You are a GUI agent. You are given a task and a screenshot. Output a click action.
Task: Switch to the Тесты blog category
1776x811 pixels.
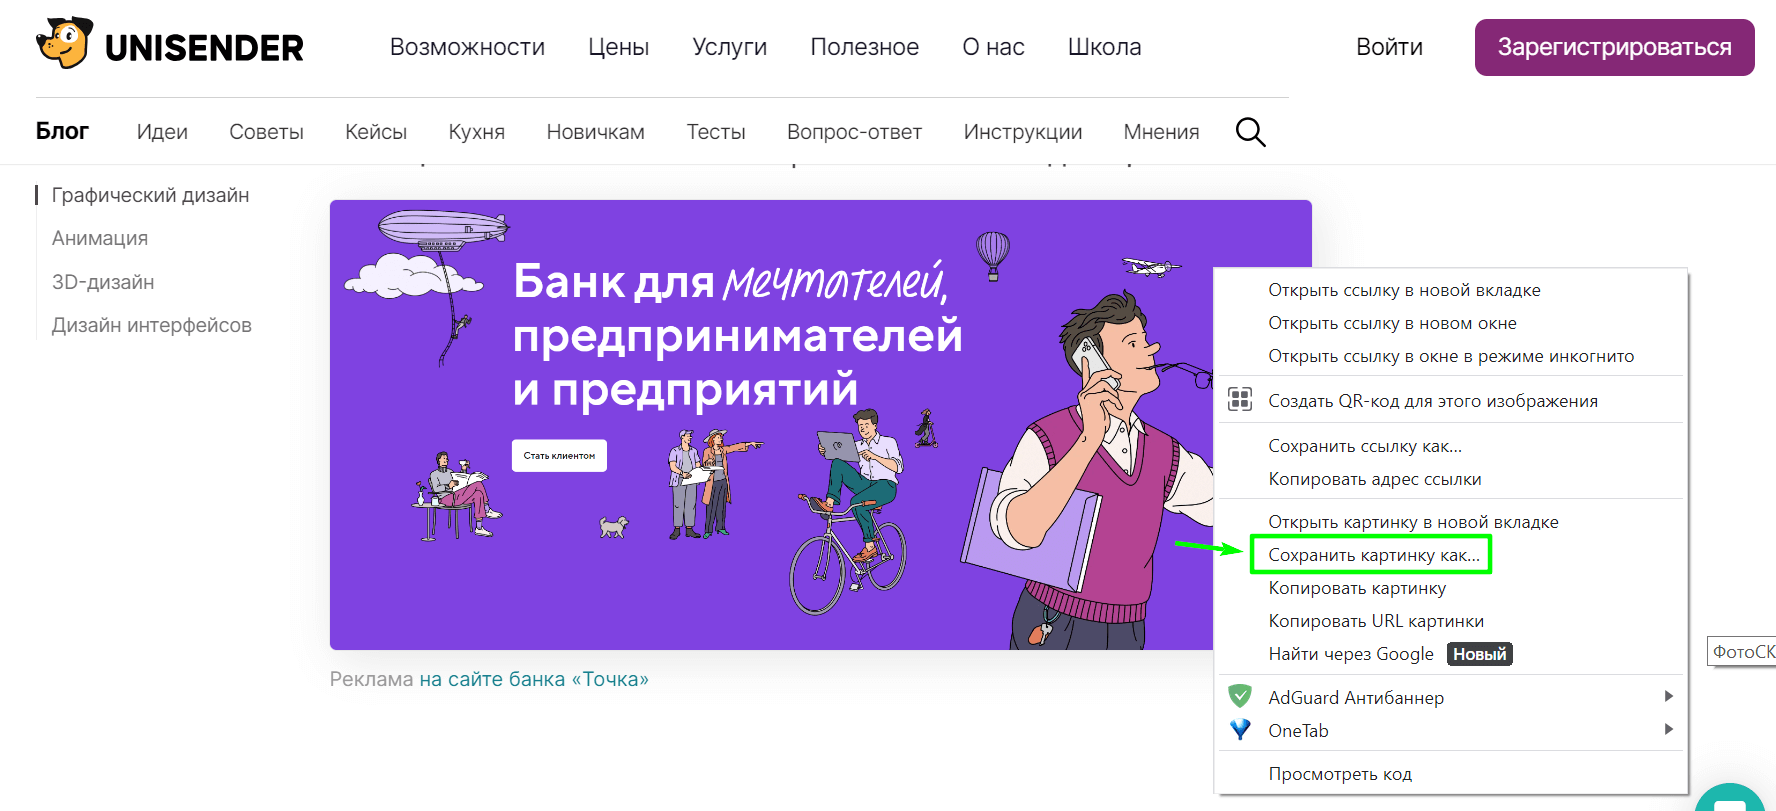(x=716, y=132)
